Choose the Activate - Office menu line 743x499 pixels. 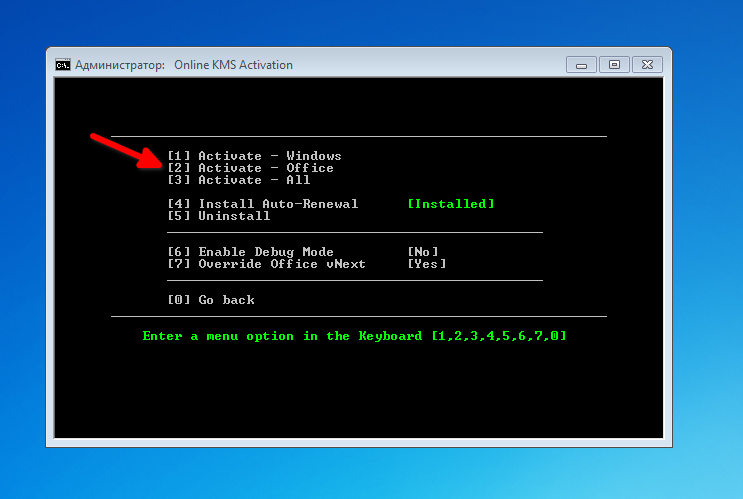251,168
